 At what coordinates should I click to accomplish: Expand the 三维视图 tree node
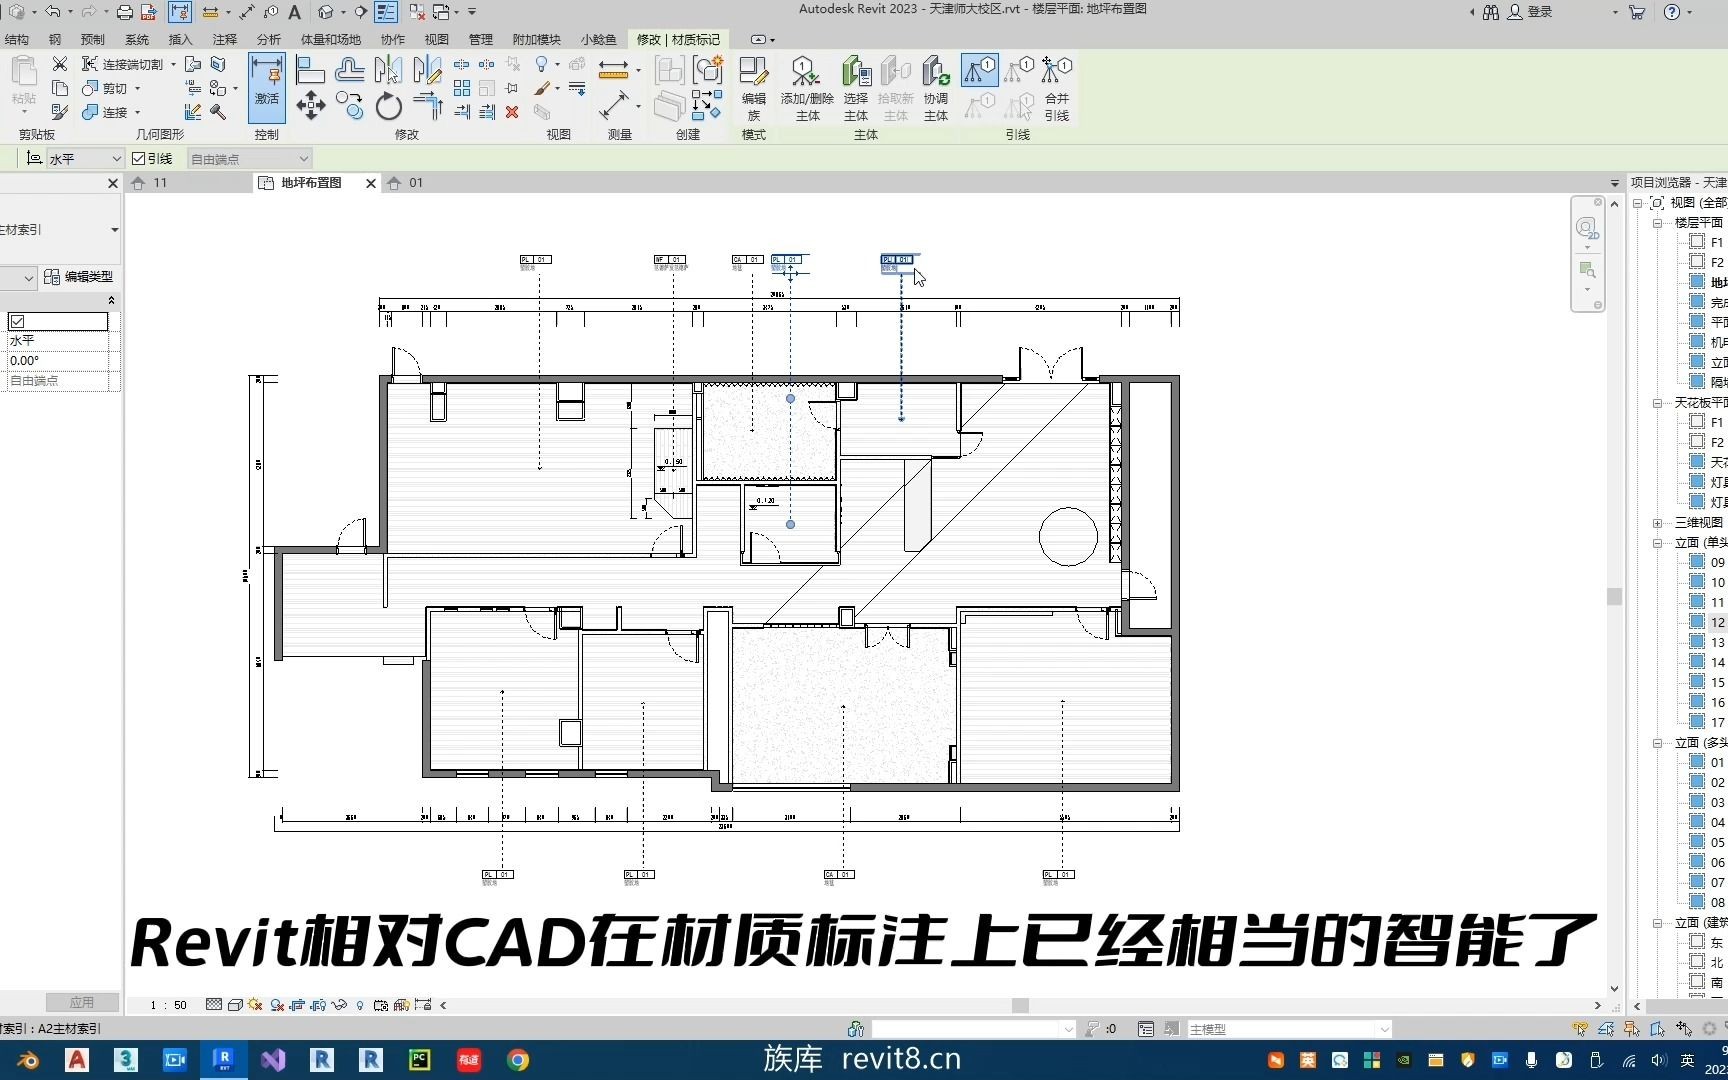click(x=1657, y=523)
